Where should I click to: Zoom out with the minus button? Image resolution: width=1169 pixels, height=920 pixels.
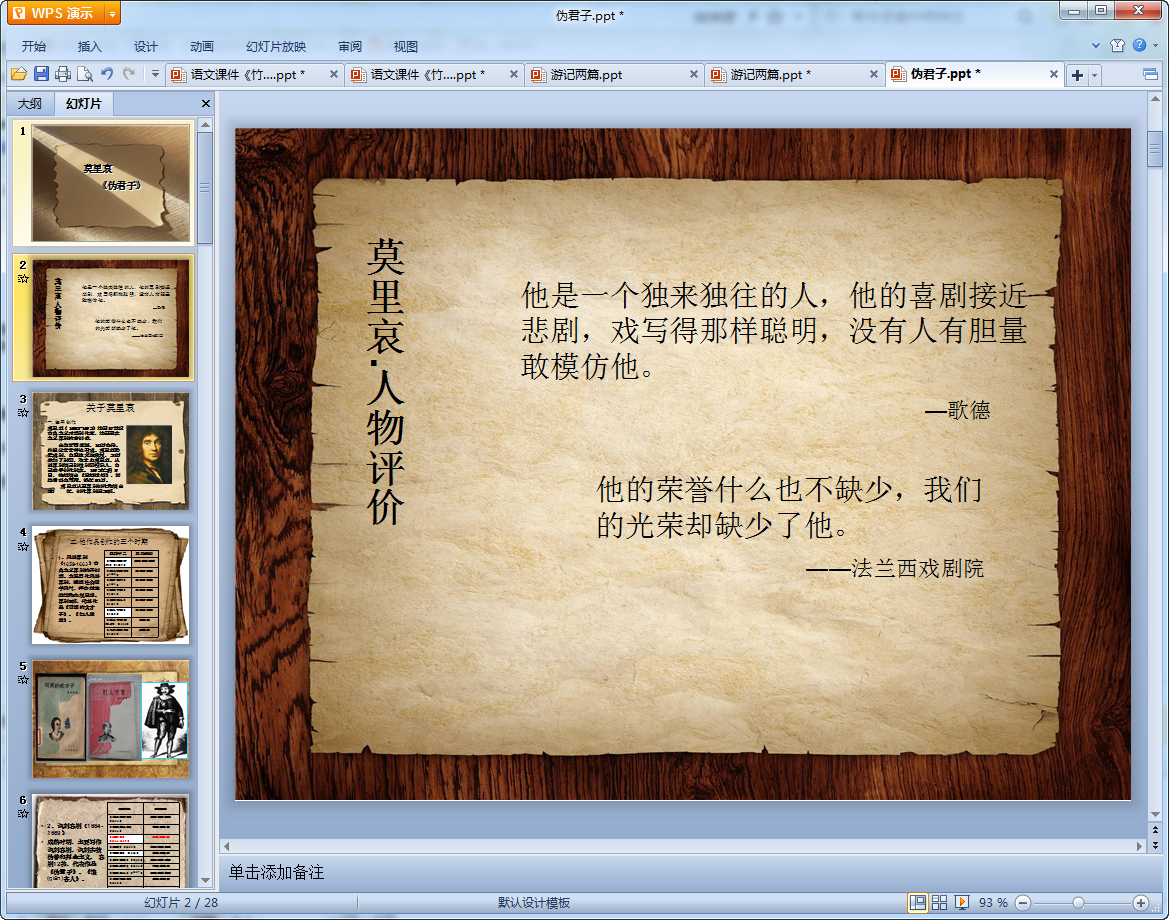click(1024, 903)
